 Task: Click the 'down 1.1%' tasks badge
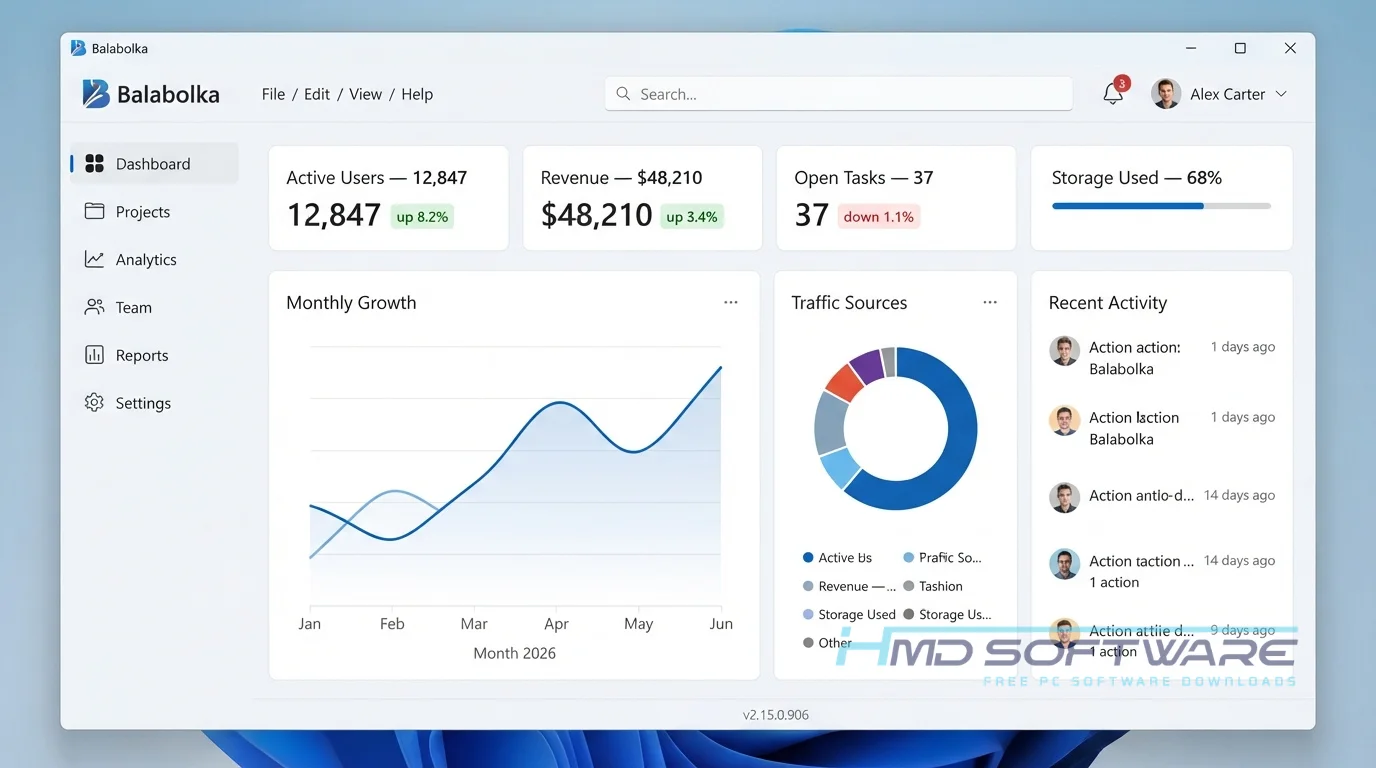point(878,217)
